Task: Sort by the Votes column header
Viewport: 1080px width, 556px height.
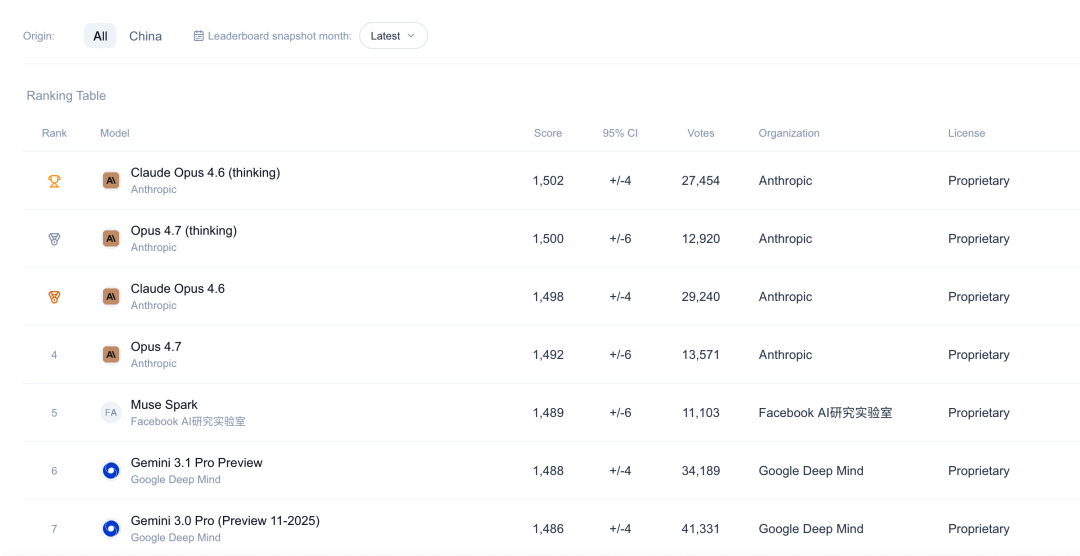Action: point(700,133)
